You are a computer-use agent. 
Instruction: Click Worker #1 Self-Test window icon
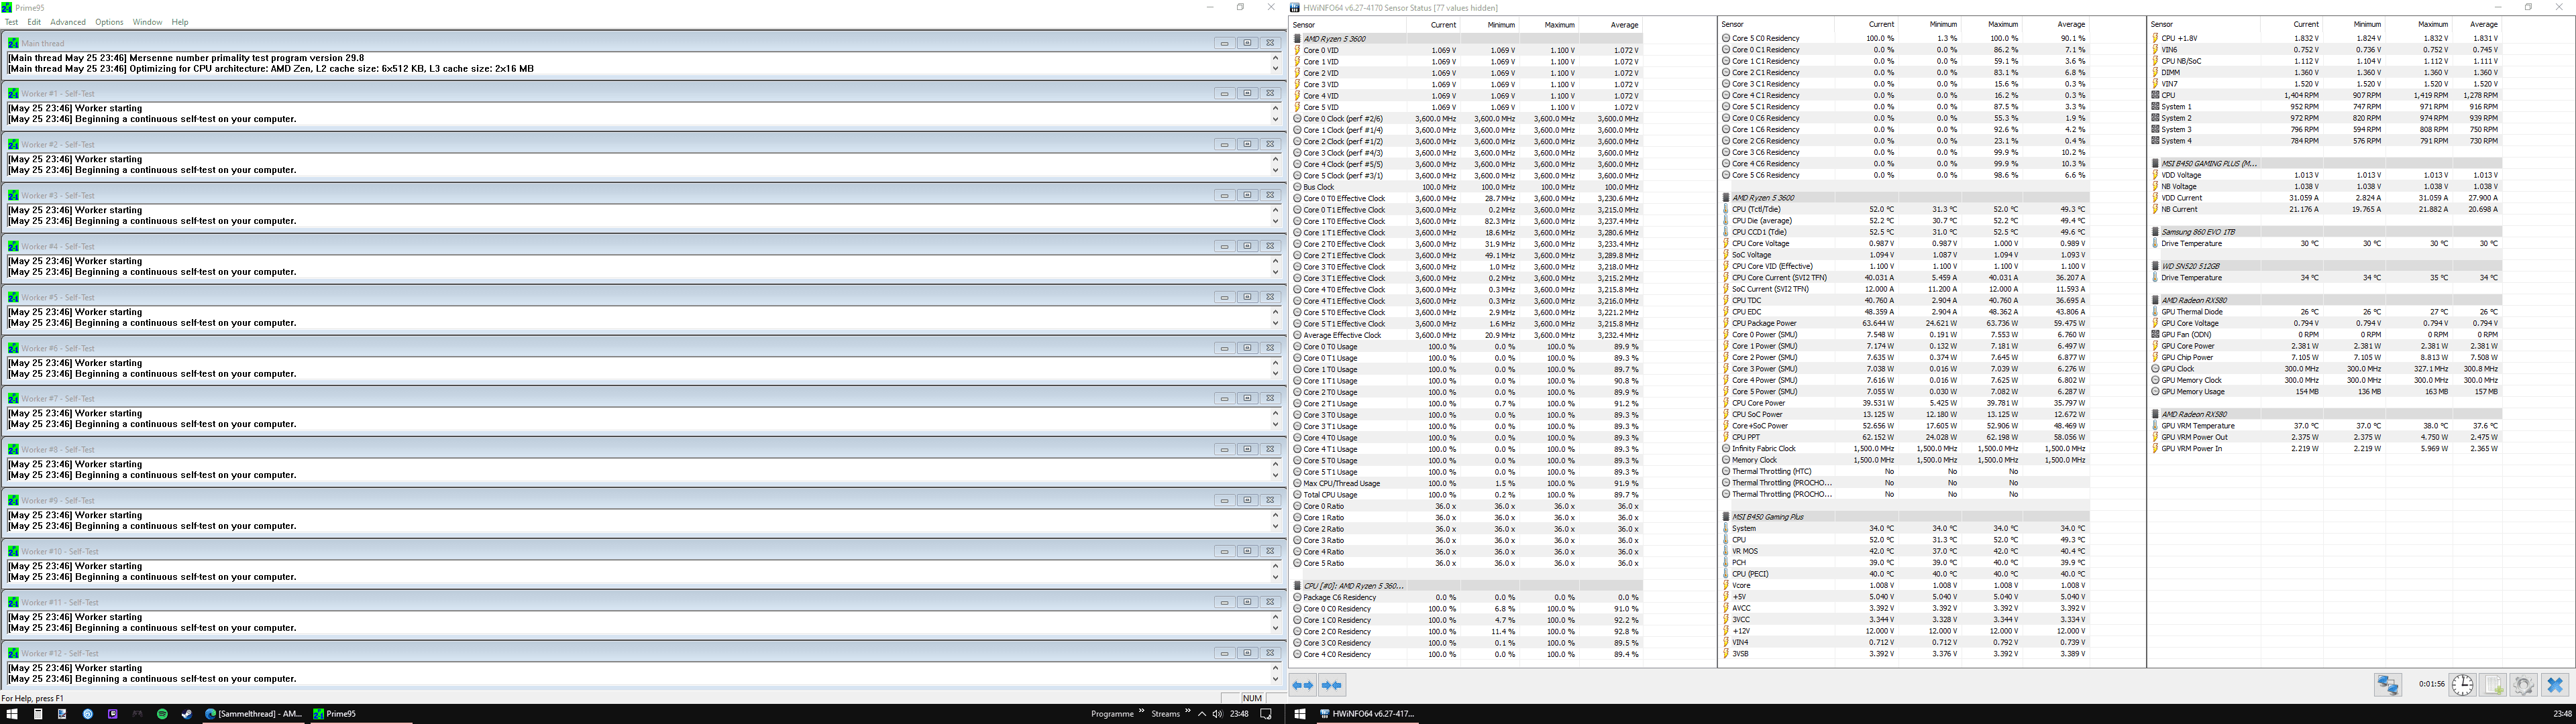(x=13, y=94)
